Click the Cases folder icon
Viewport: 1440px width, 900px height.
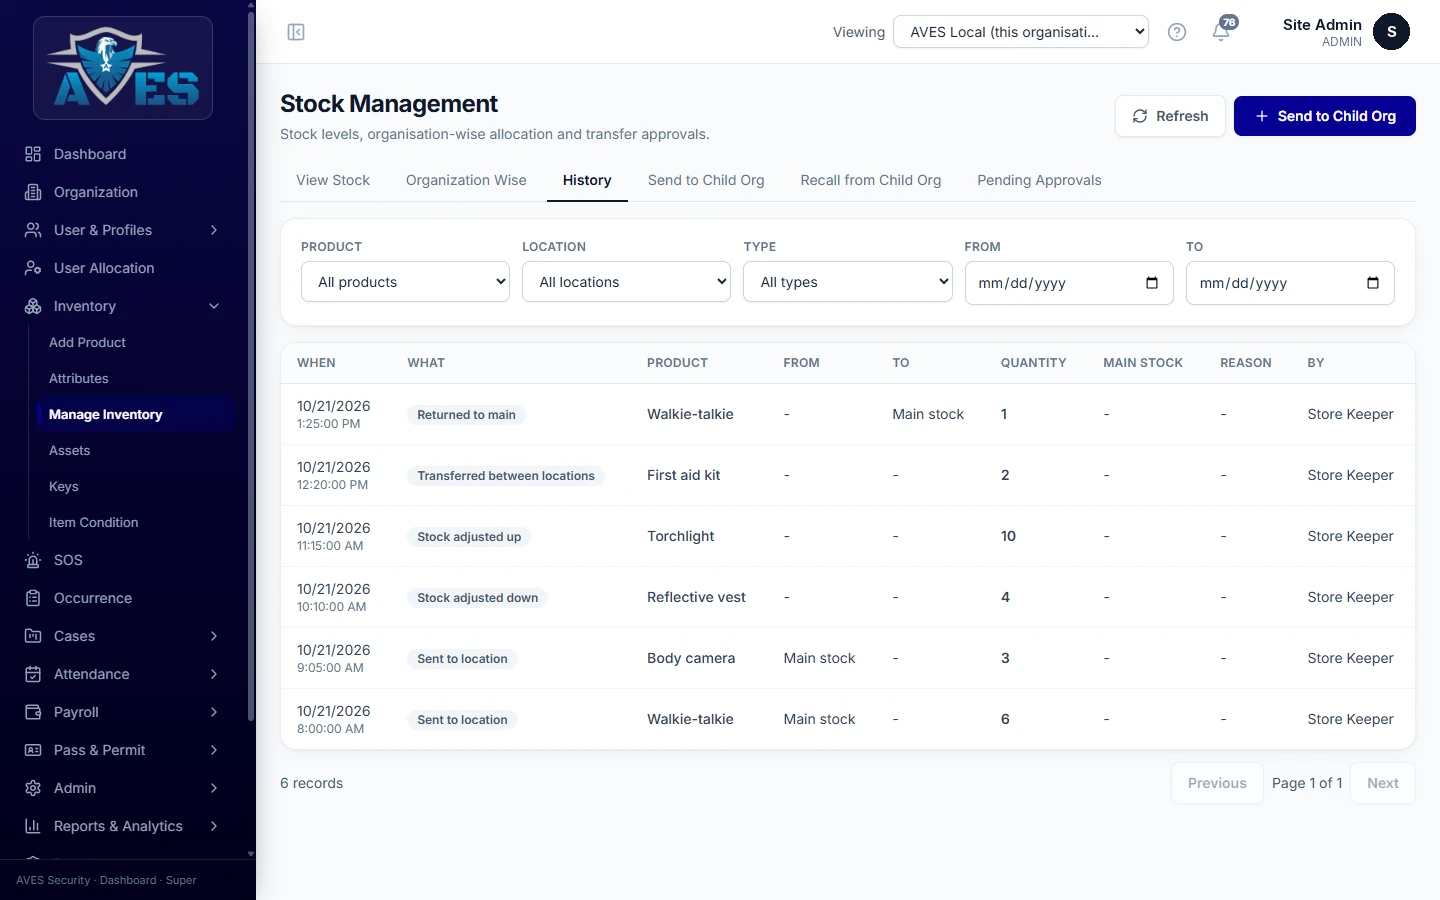coord(33,636)
